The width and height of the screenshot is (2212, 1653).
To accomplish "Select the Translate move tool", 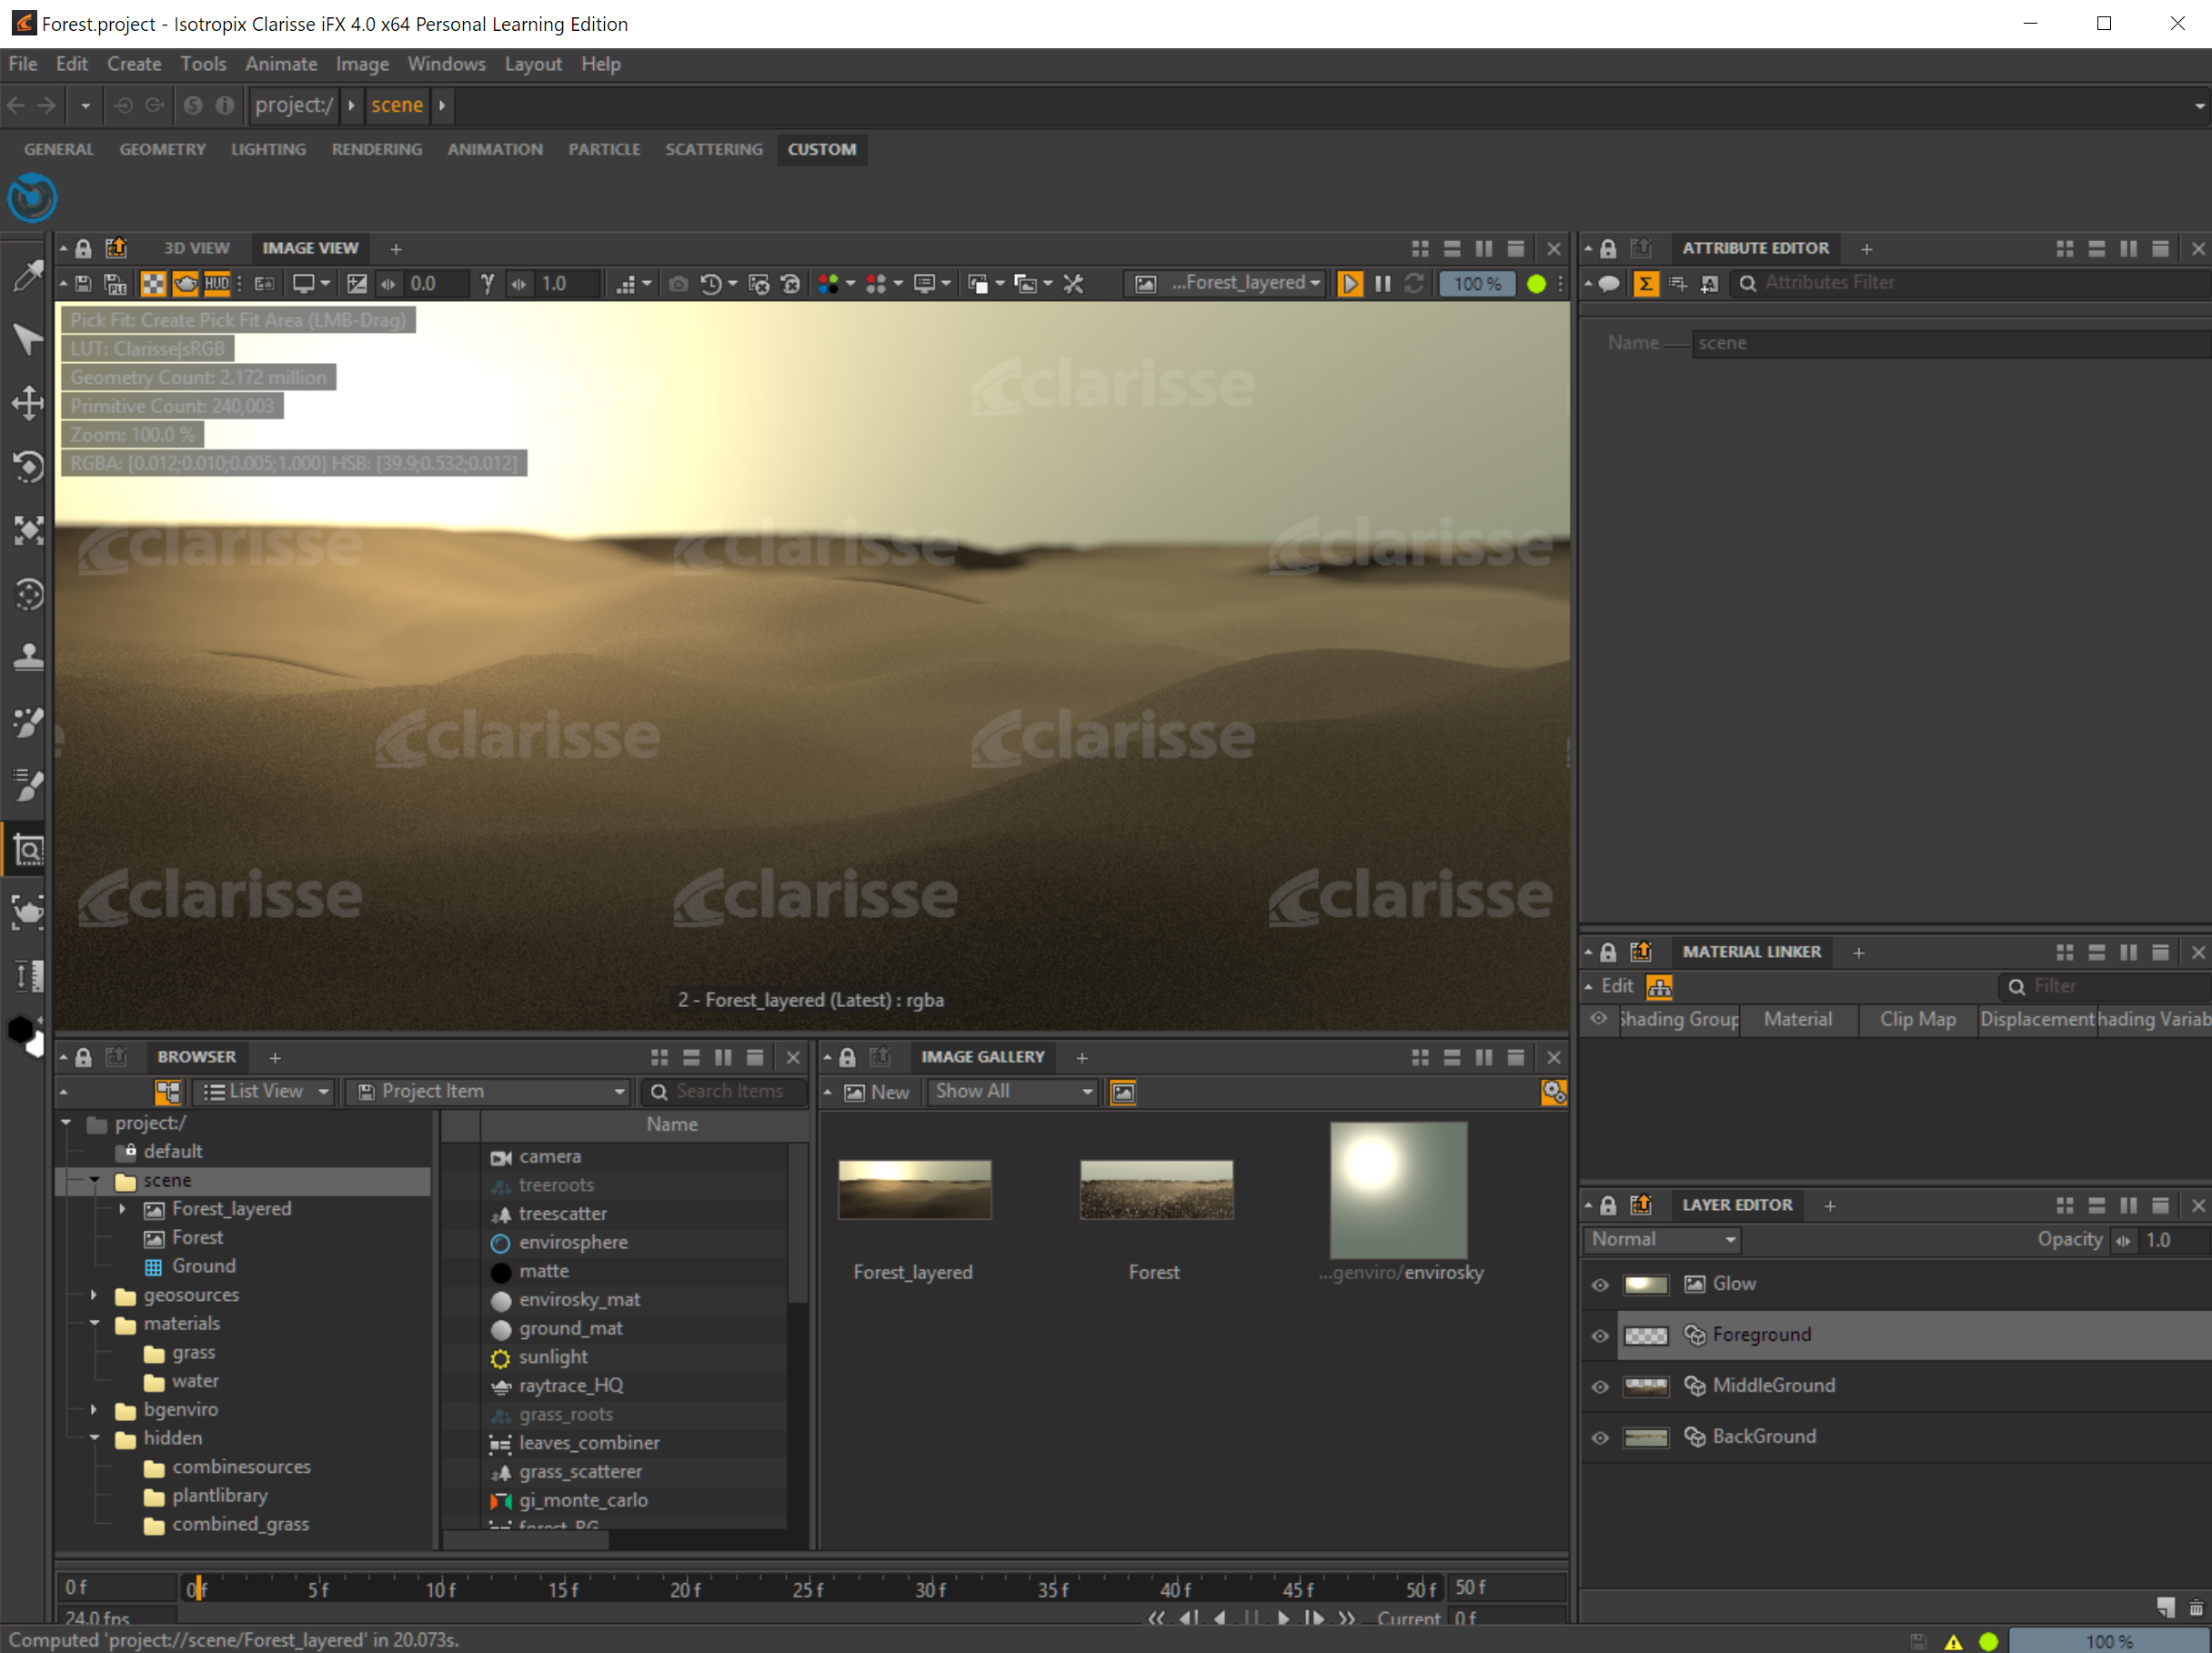I will coord(28,403).
